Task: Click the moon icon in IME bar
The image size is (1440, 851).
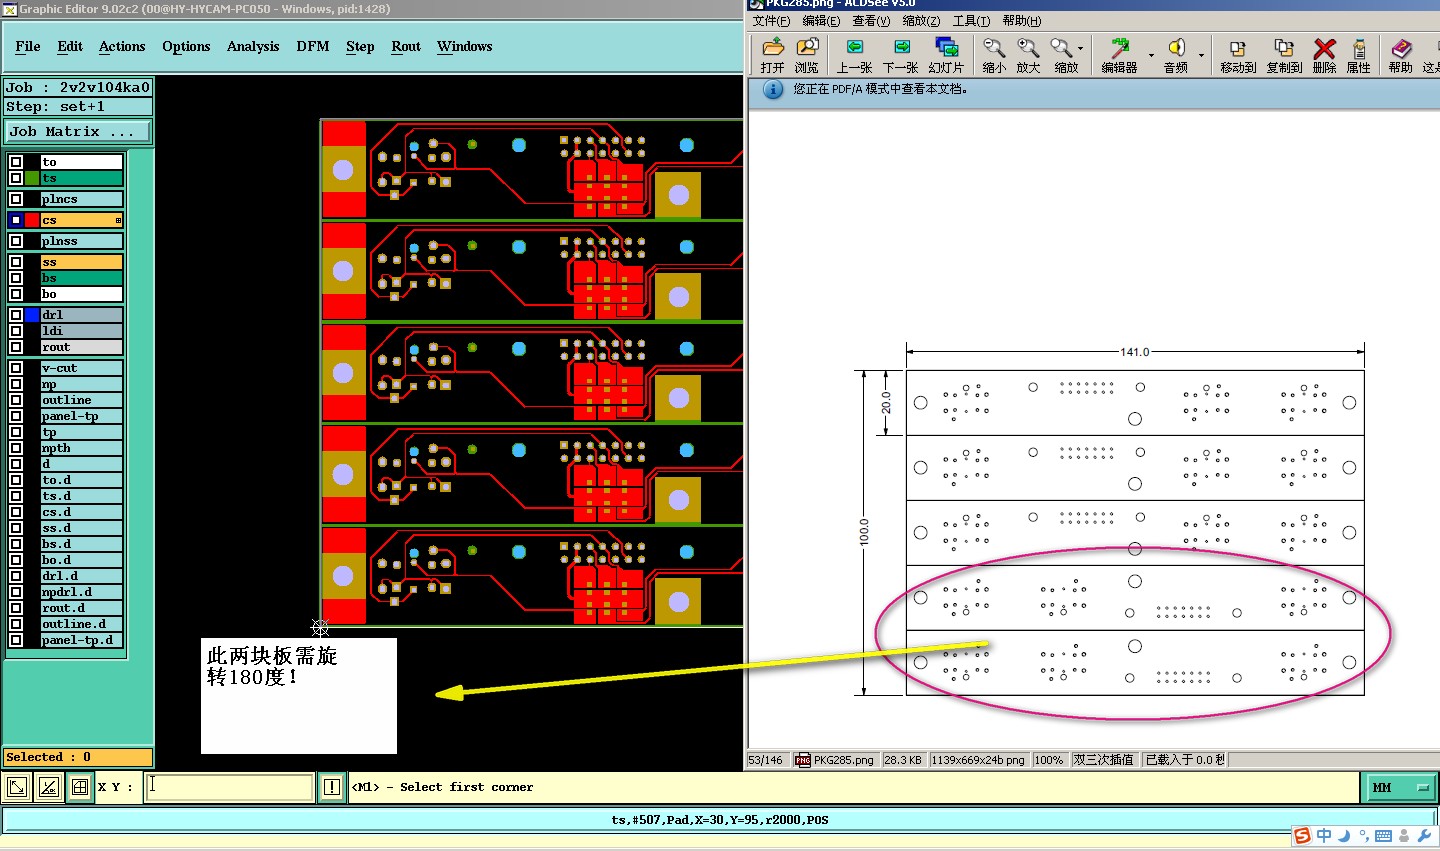Action: click(x=1344, y=836)
